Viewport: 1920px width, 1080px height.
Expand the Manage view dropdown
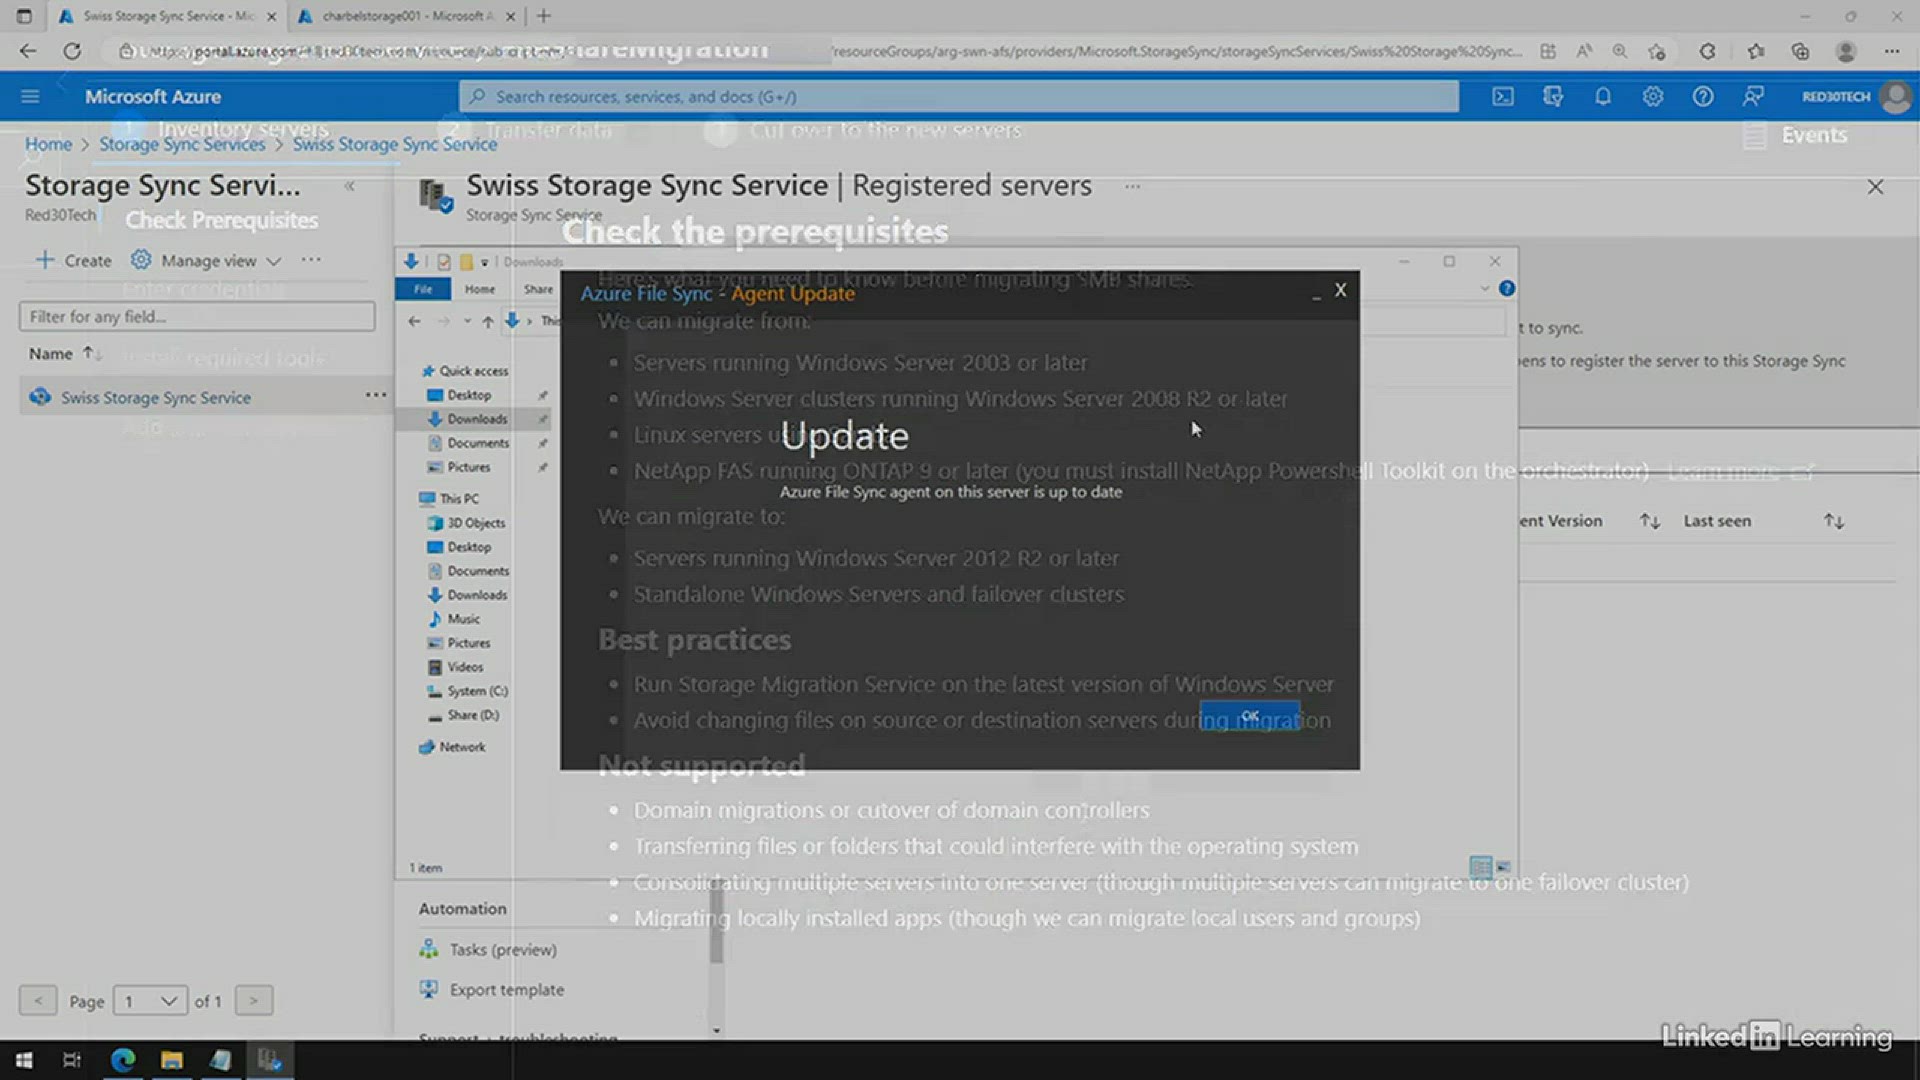[209, 261]
